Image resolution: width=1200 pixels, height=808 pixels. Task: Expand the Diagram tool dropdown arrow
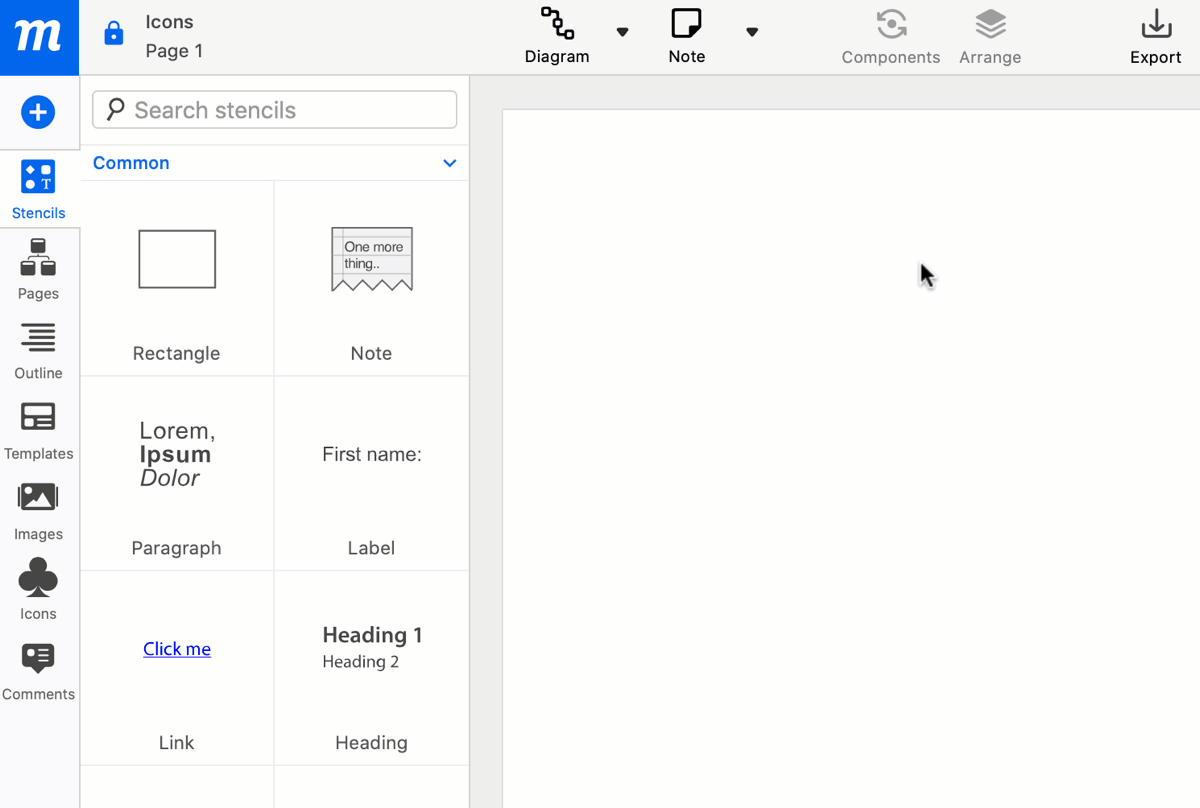tap(622, 32)
